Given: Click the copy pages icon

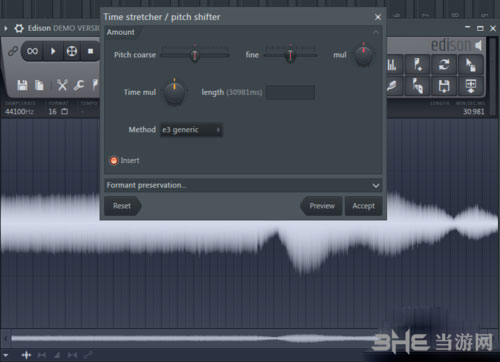Looking at the screenshot, I should pyautogui.click(x=39, y=85).
